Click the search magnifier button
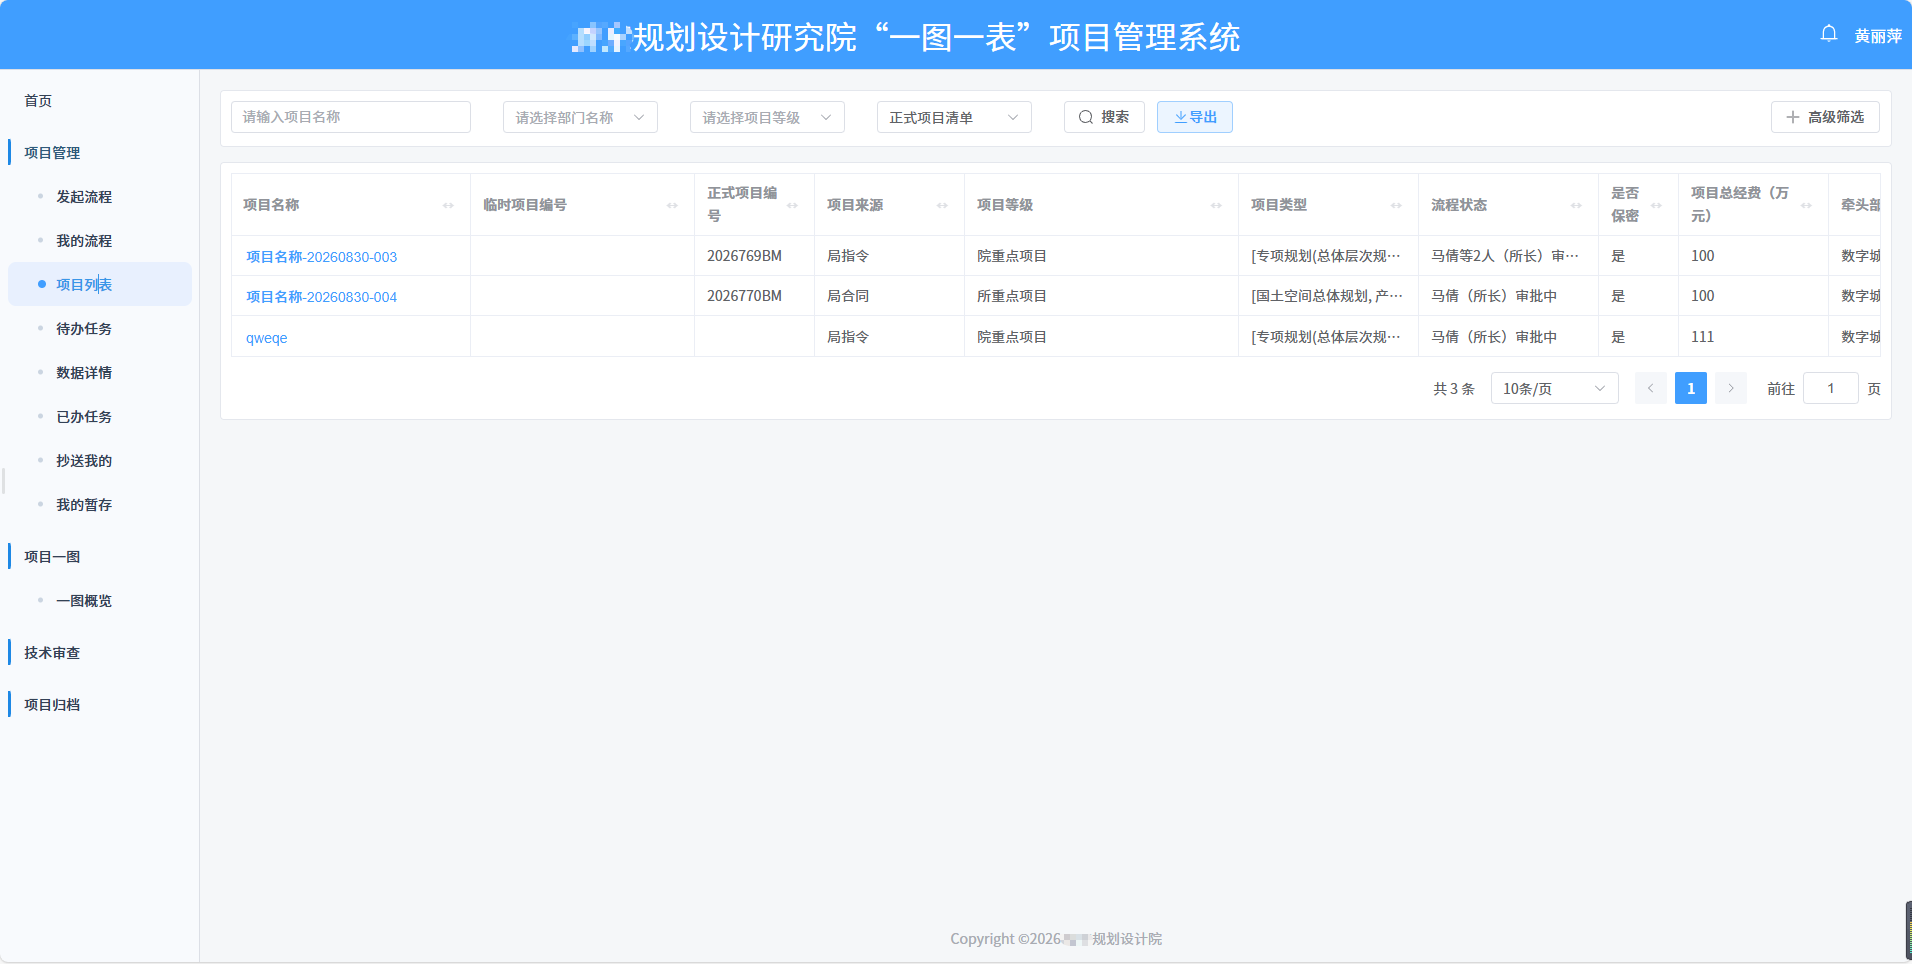The image size is (1912, 964). coord(1104,117)
